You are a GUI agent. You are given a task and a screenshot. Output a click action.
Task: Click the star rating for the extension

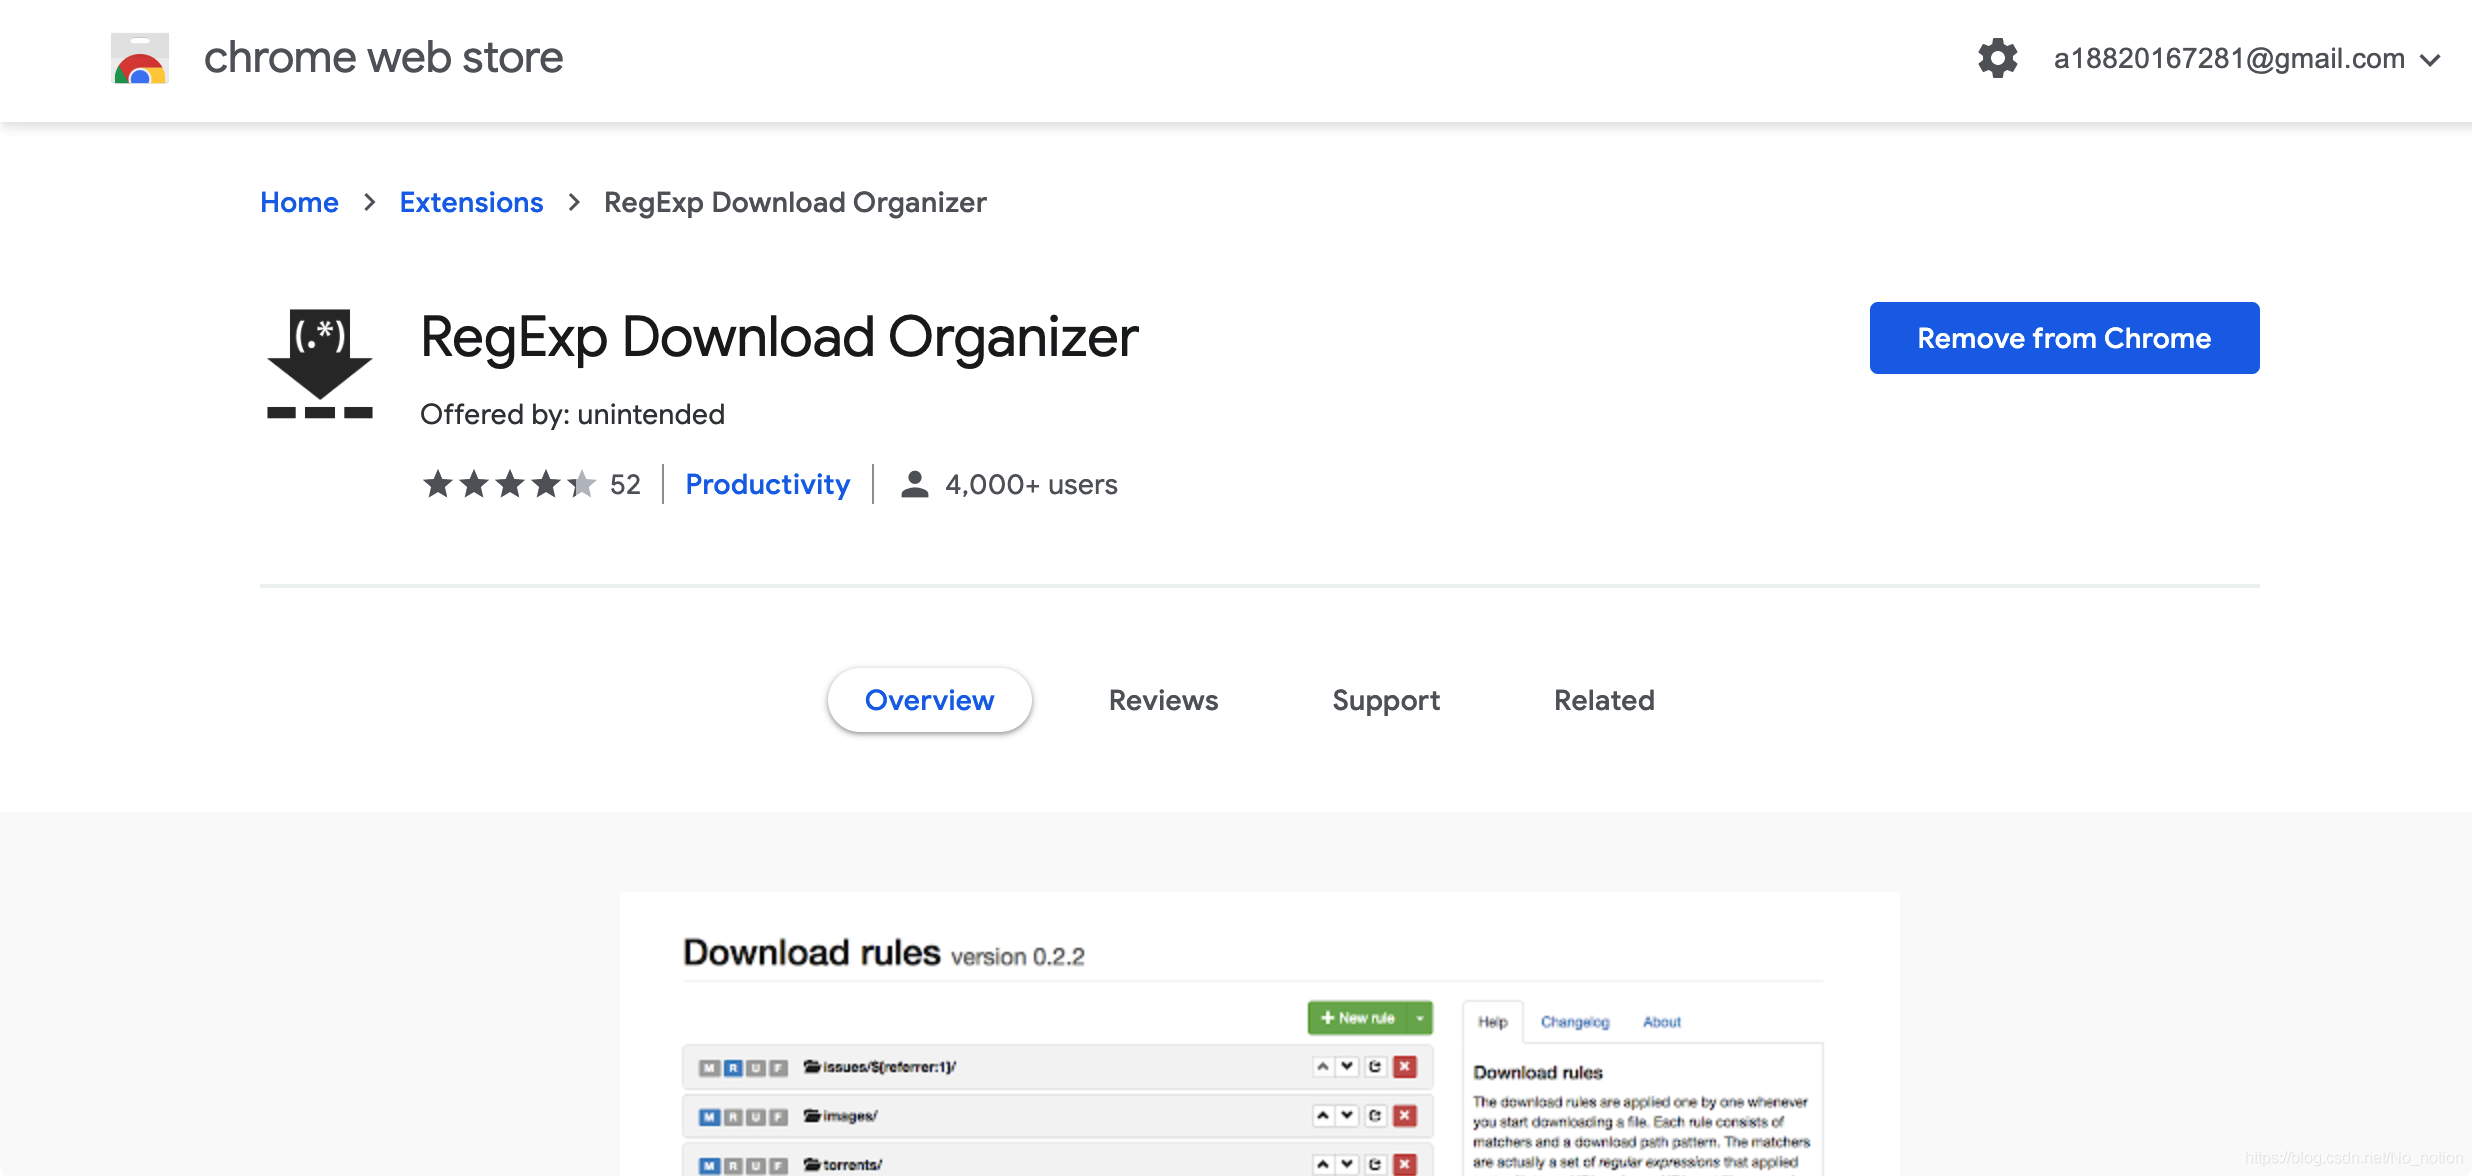(509, 484)
